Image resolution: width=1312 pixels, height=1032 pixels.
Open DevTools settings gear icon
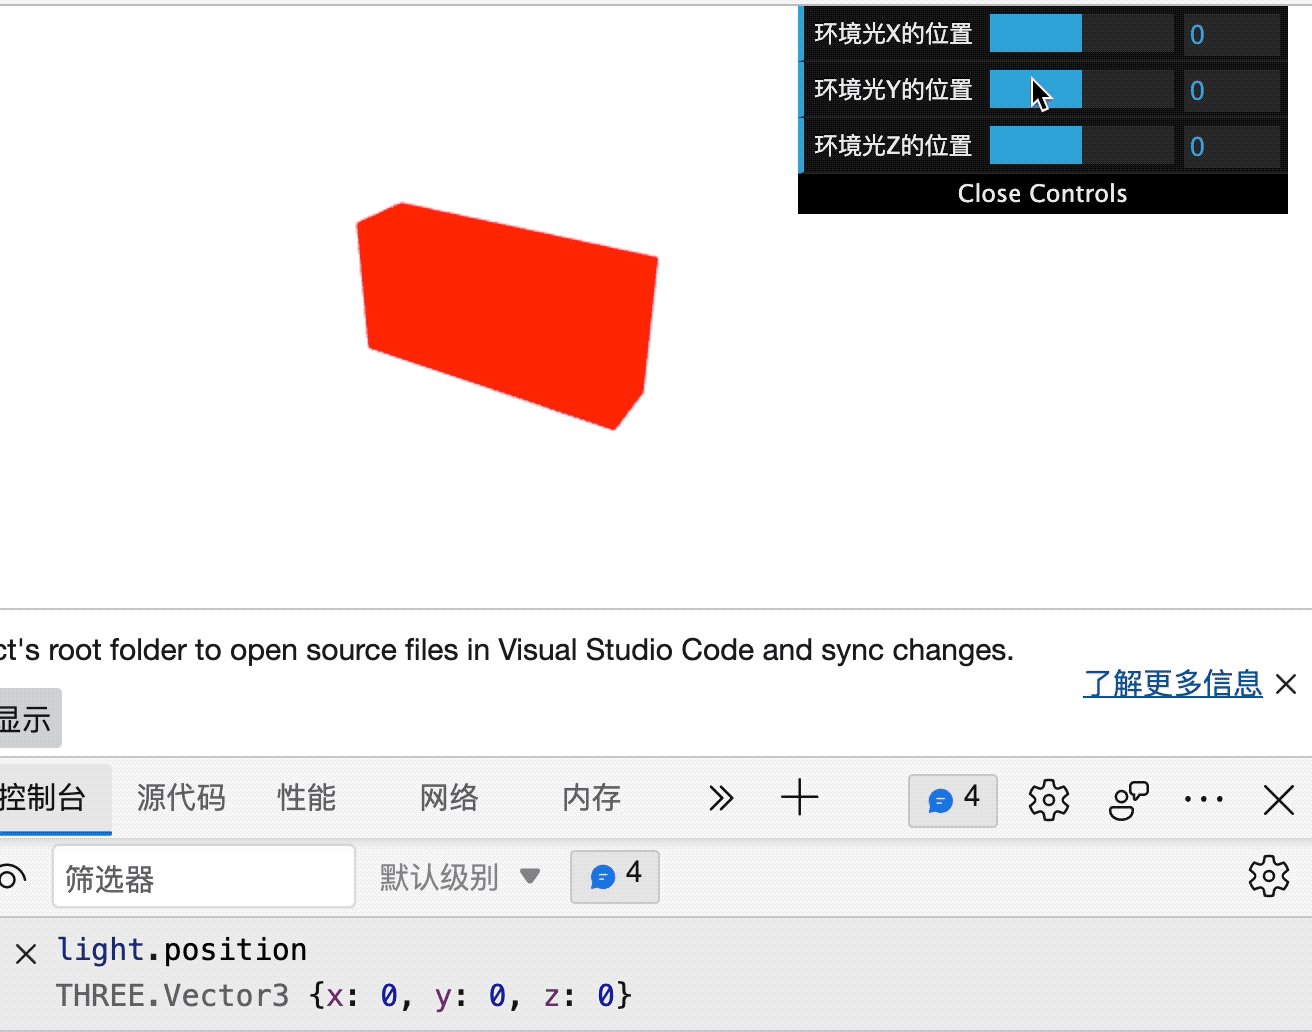click(1048, 799)
